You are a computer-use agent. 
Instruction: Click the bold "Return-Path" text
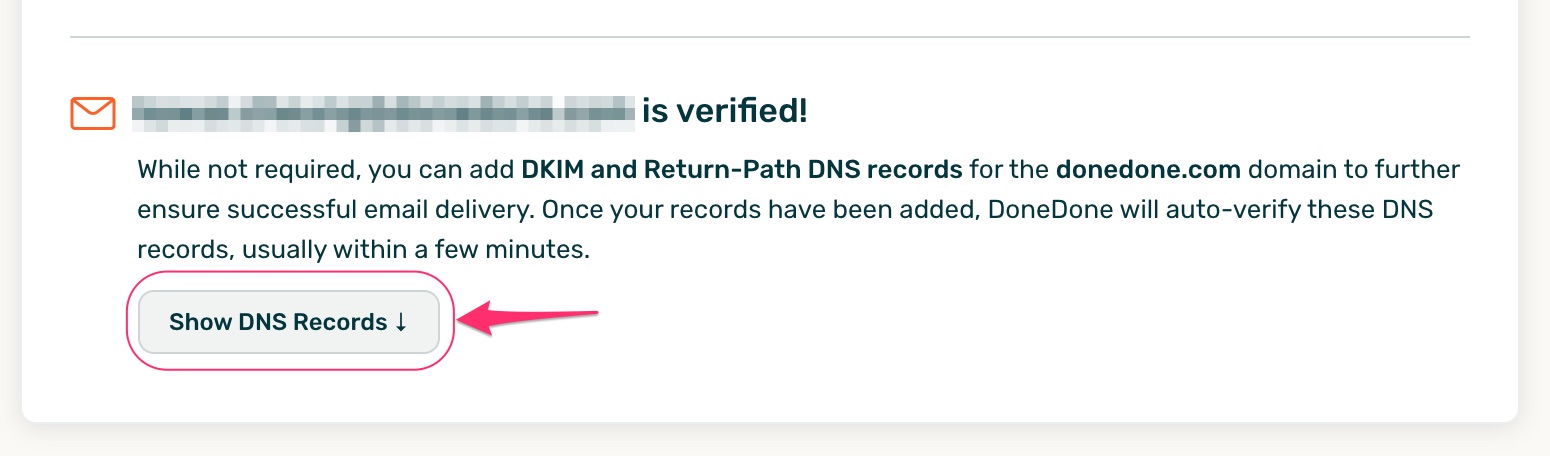(702, 169)
